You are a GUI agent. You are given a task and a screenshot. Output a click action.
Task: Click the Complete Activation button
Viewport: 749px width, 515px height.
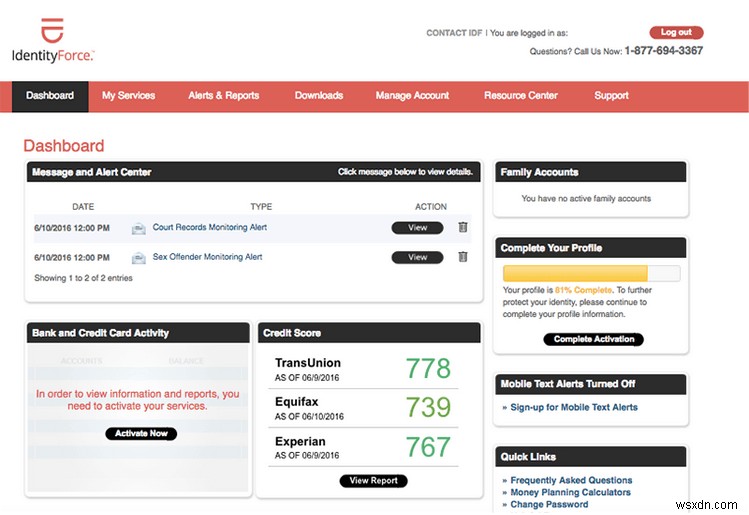(x=594, y=339)
